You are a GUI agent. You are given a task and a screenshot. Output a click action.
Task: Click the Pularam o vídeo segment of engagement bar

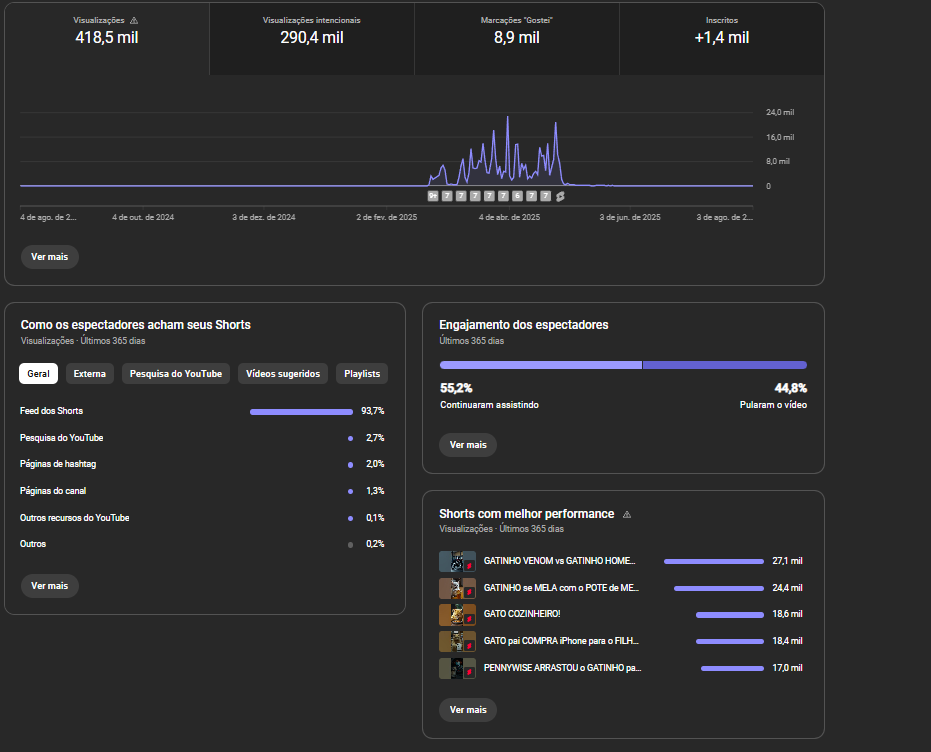click(x=725, y=365)
